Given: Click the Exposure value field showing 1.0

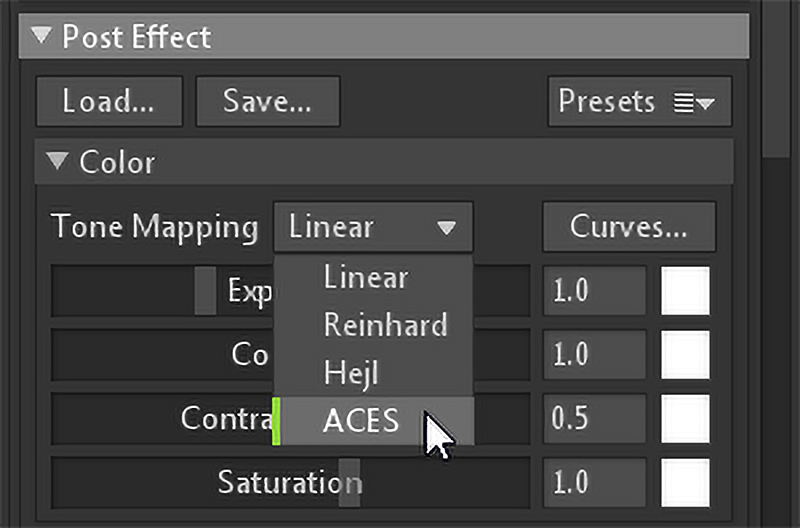Looking at the screenshot, I should click(595, 291).
